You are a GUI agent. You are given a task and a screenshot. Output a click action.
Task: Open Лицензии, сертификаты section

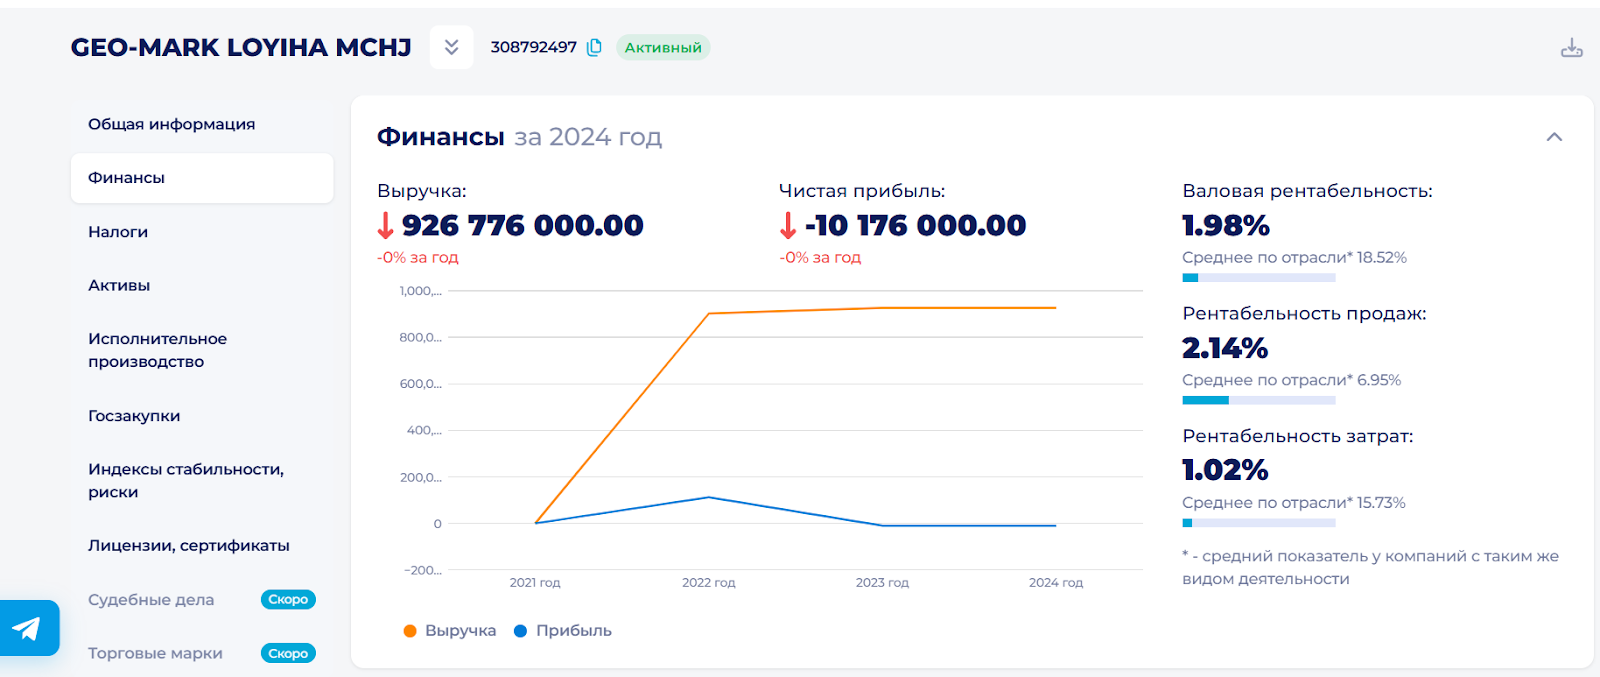(188, 546)
